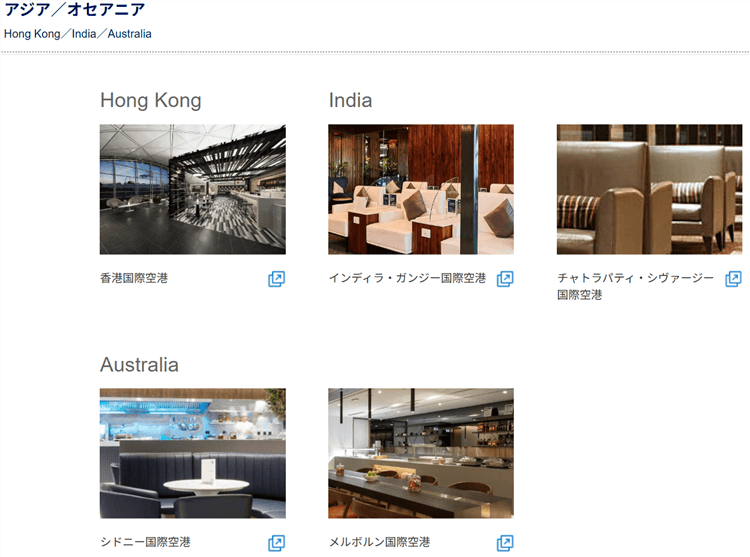Select the シドニー国際空港 text link

click(x=145, y=542)
